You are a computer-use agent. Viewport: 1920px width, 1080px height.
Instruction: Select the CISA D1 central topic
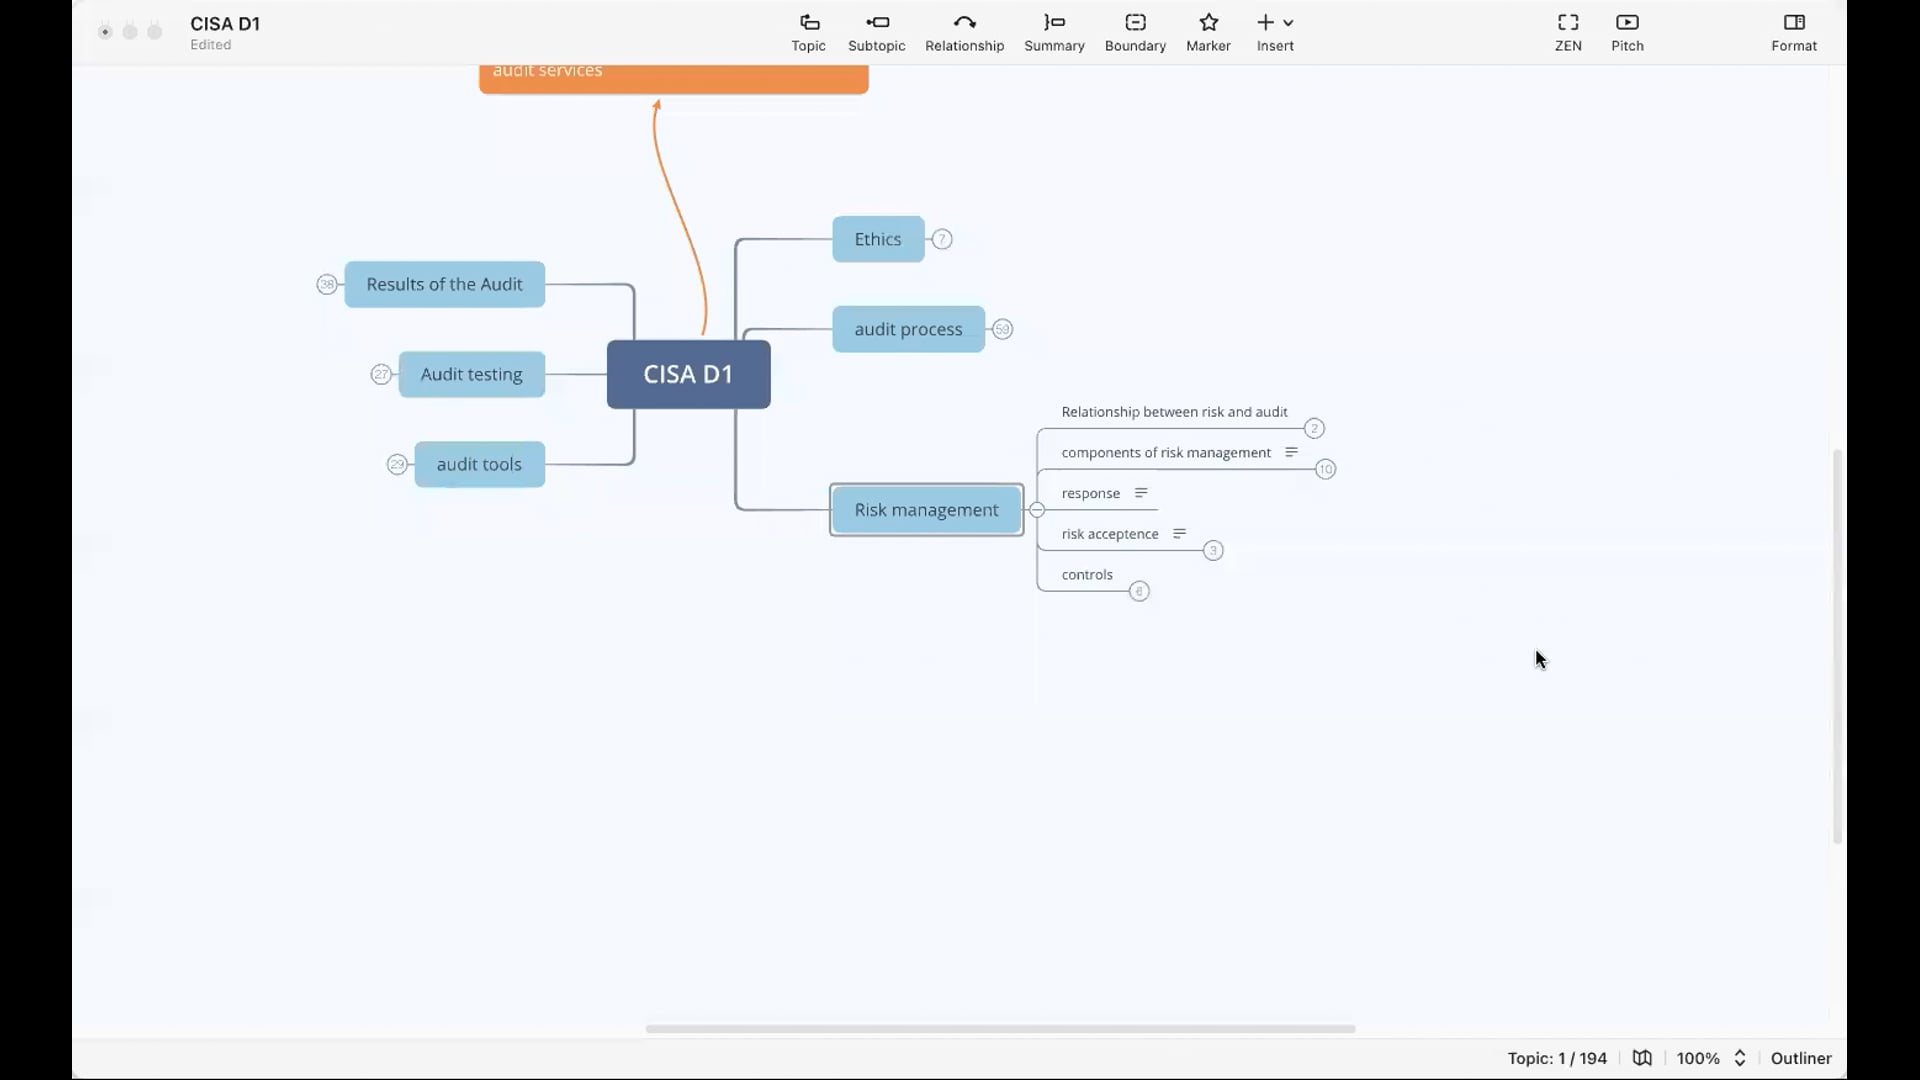[x=688, y=374]
